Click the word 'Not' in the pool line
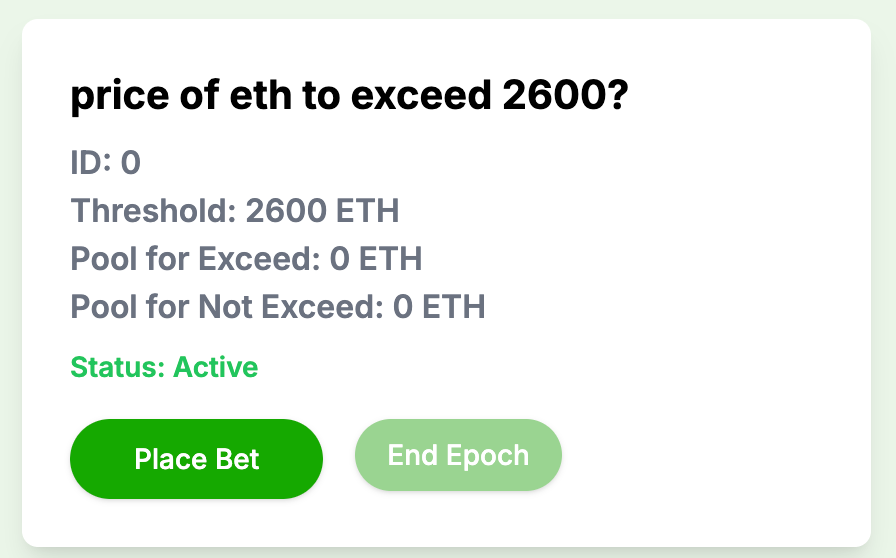Screen dimensions: 896x558 point(227,306)
